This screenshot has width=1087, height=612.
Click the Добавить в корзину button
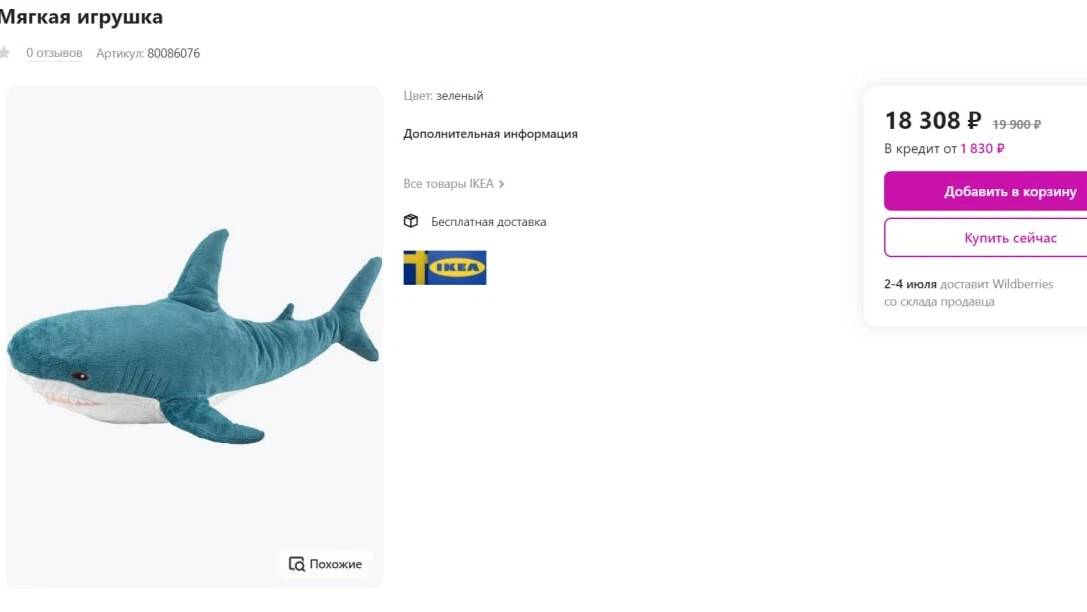pos(985,191)
